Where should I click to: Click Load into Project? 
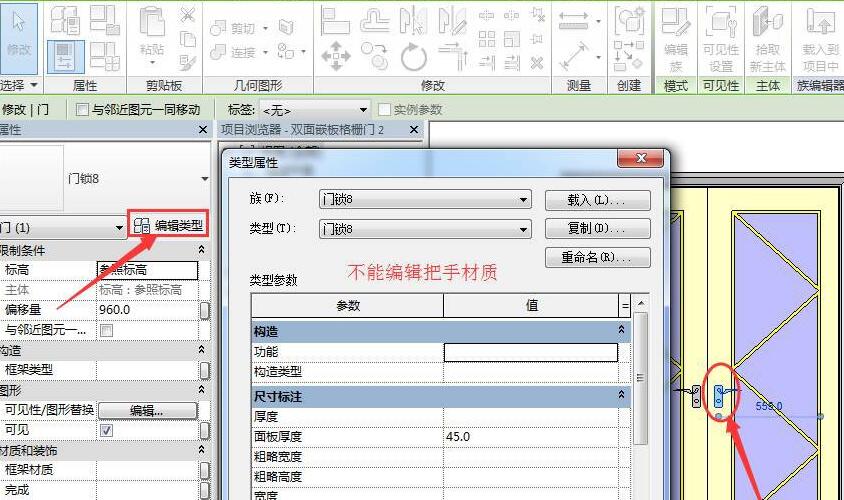click(x=820, y=39)
